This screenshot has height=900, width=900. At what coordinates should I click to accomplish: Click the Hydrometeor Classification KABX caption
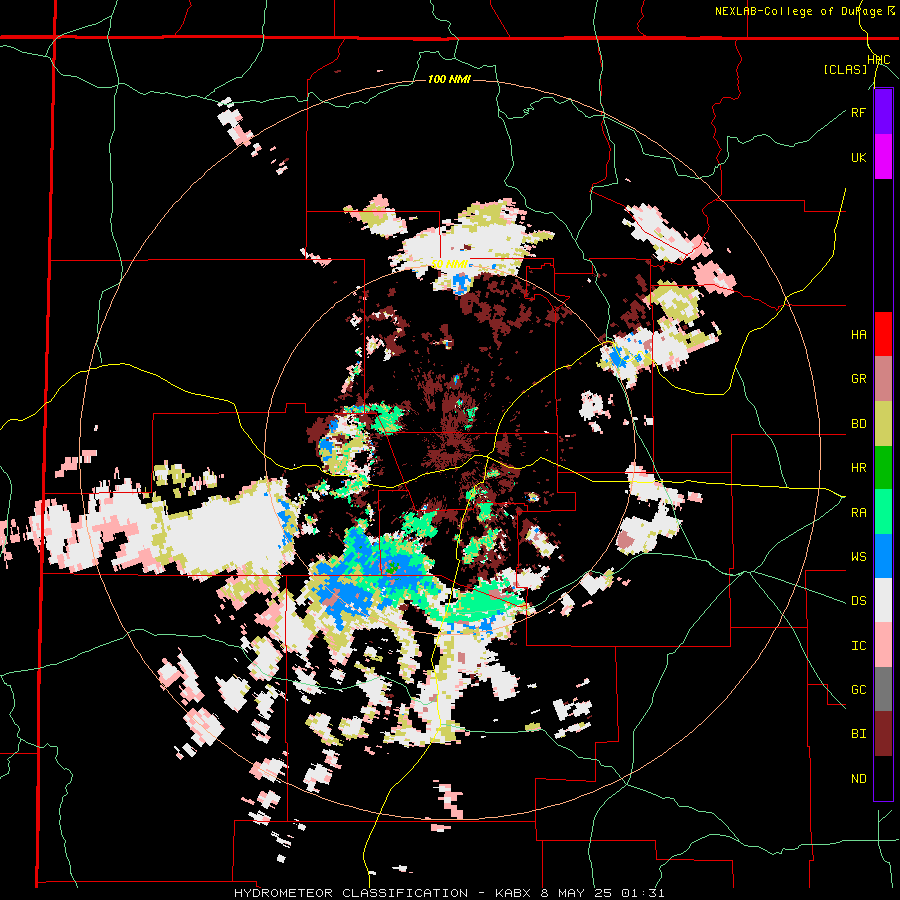click(x=449, y=893)
